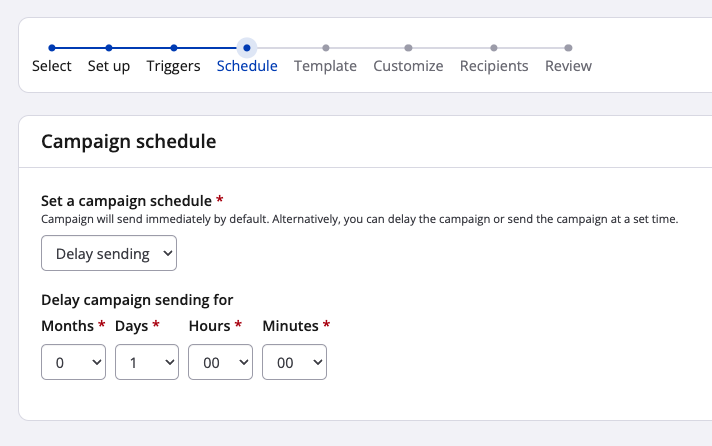This screenshot has width=712, height=446.
Task: Click the Review step label
Action: [568, 66]
